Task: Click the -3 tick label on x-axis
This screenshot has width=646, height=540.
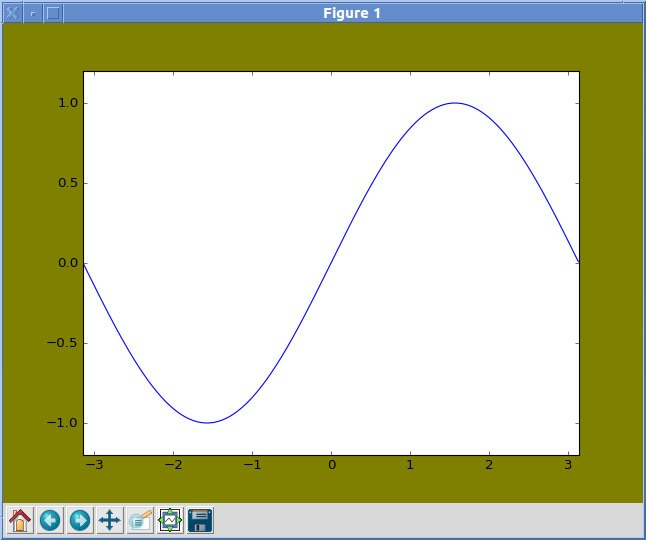Action: (x=93, y=465)
